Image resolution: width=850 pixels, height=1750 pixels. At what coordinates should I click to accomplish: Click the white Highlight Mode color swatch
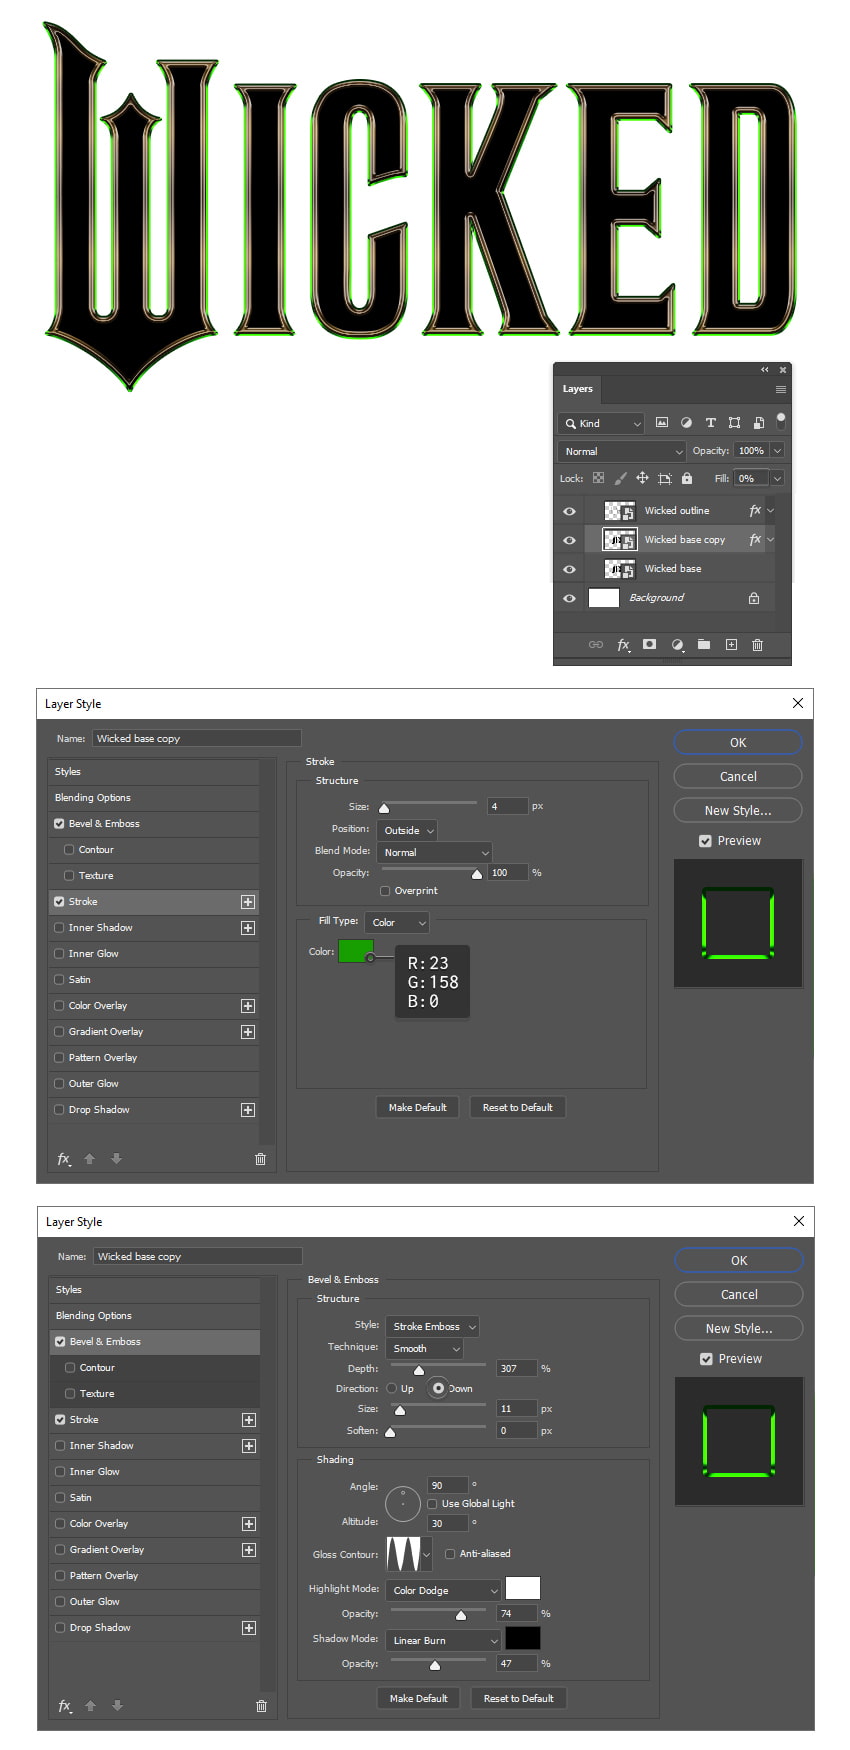pos(522,1588)
